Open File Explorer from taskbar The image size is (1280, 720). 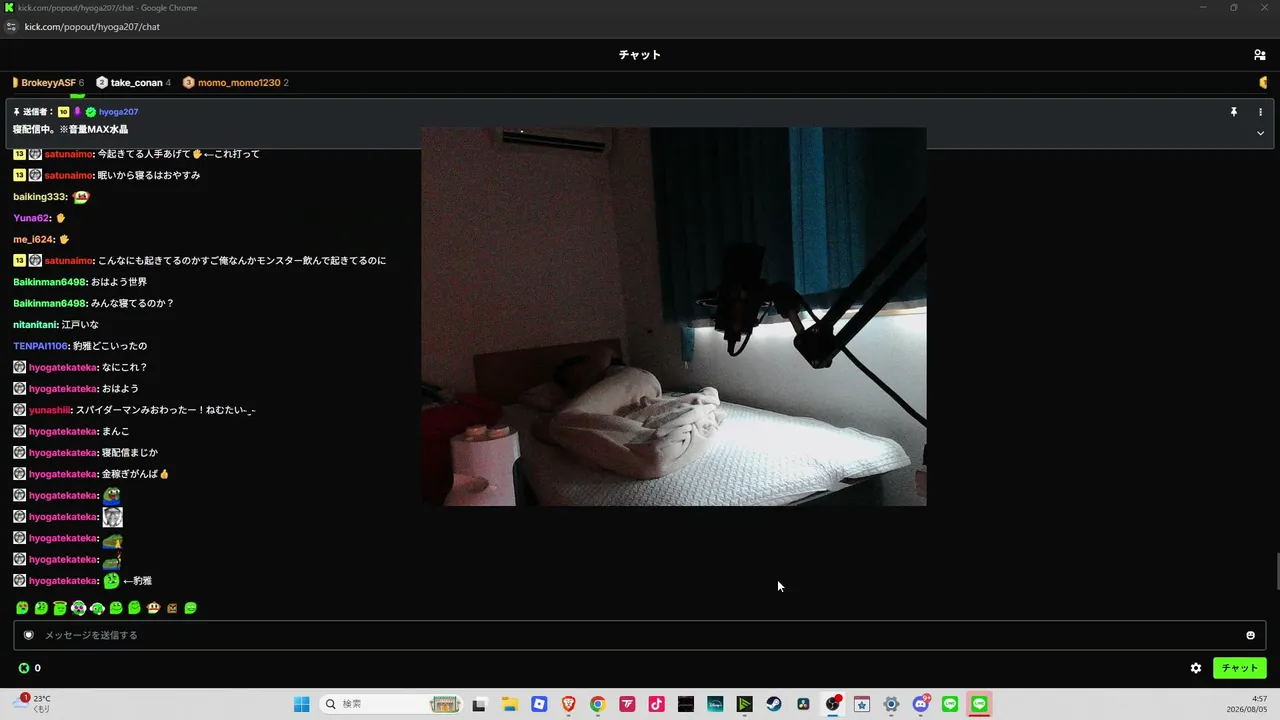coord(509,704)
